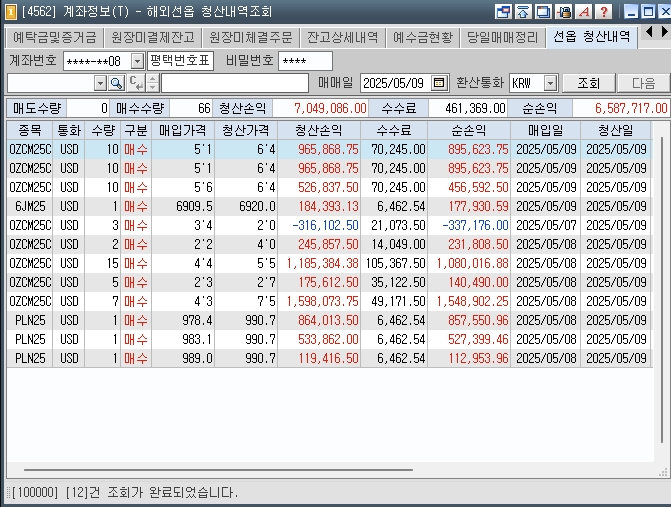Click the horizontal scrollbar below the table
The height and width of the screenshot is (507, 671).
click(x=218, y=470)
